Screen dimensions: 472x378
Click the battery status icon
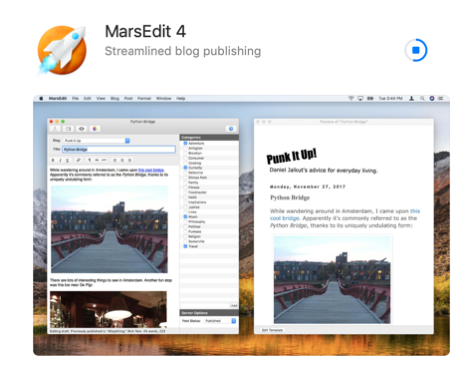pos(370,98)
